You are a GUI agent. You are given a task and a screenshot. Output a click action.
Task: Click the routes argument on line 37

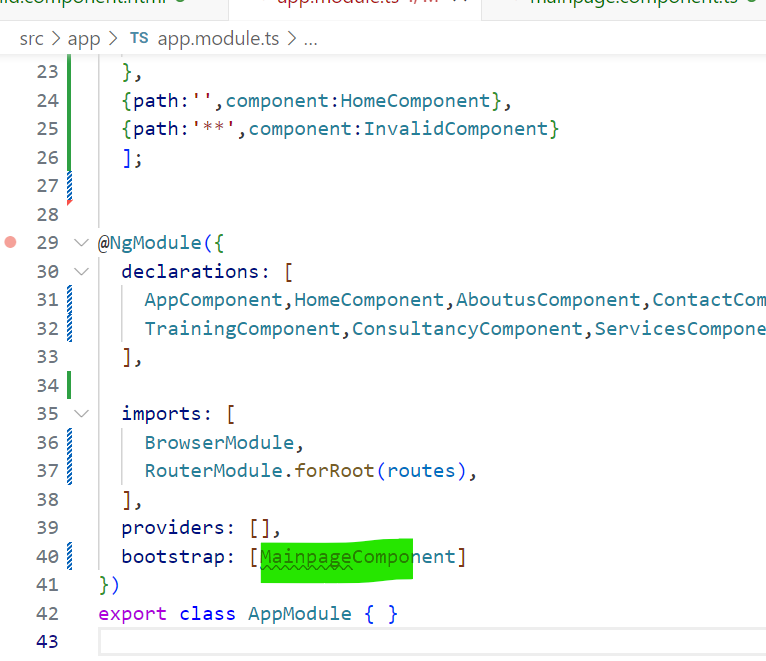tap(421, 471)
